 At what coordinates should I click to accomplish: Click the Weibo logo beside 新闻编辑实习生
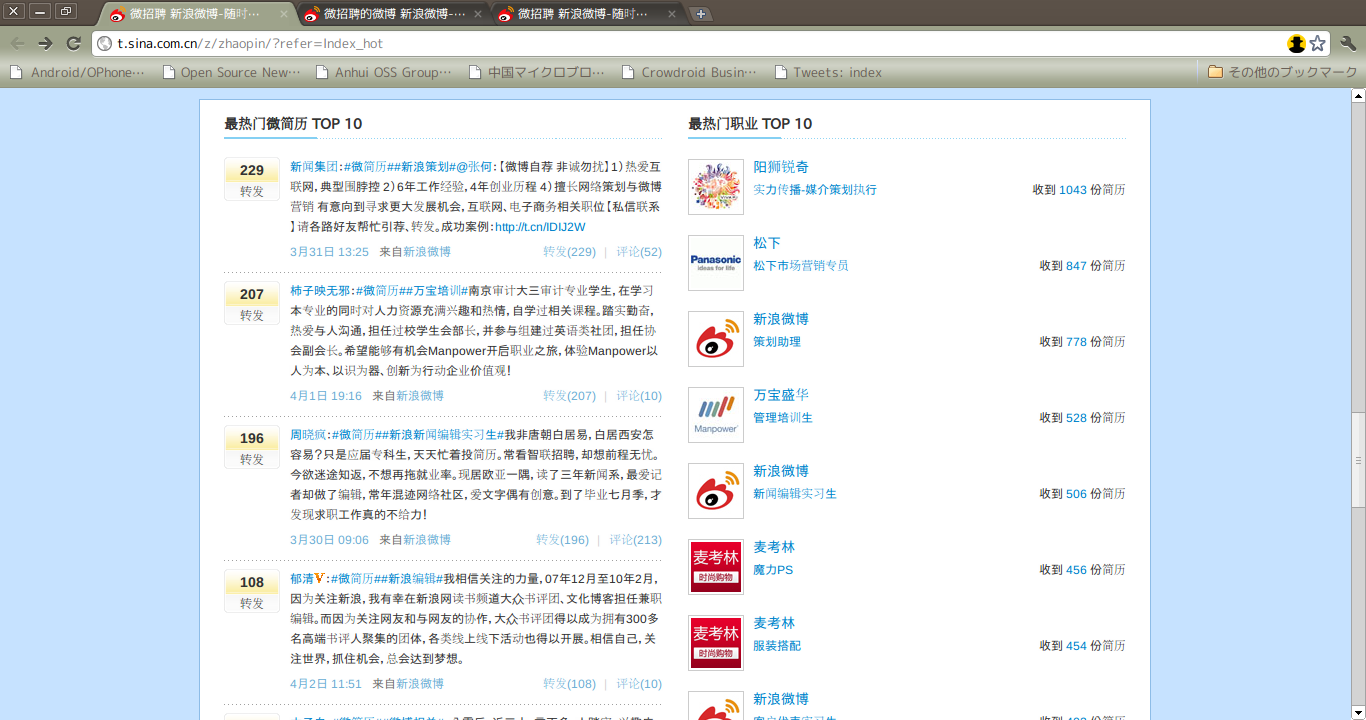[716, 491]
